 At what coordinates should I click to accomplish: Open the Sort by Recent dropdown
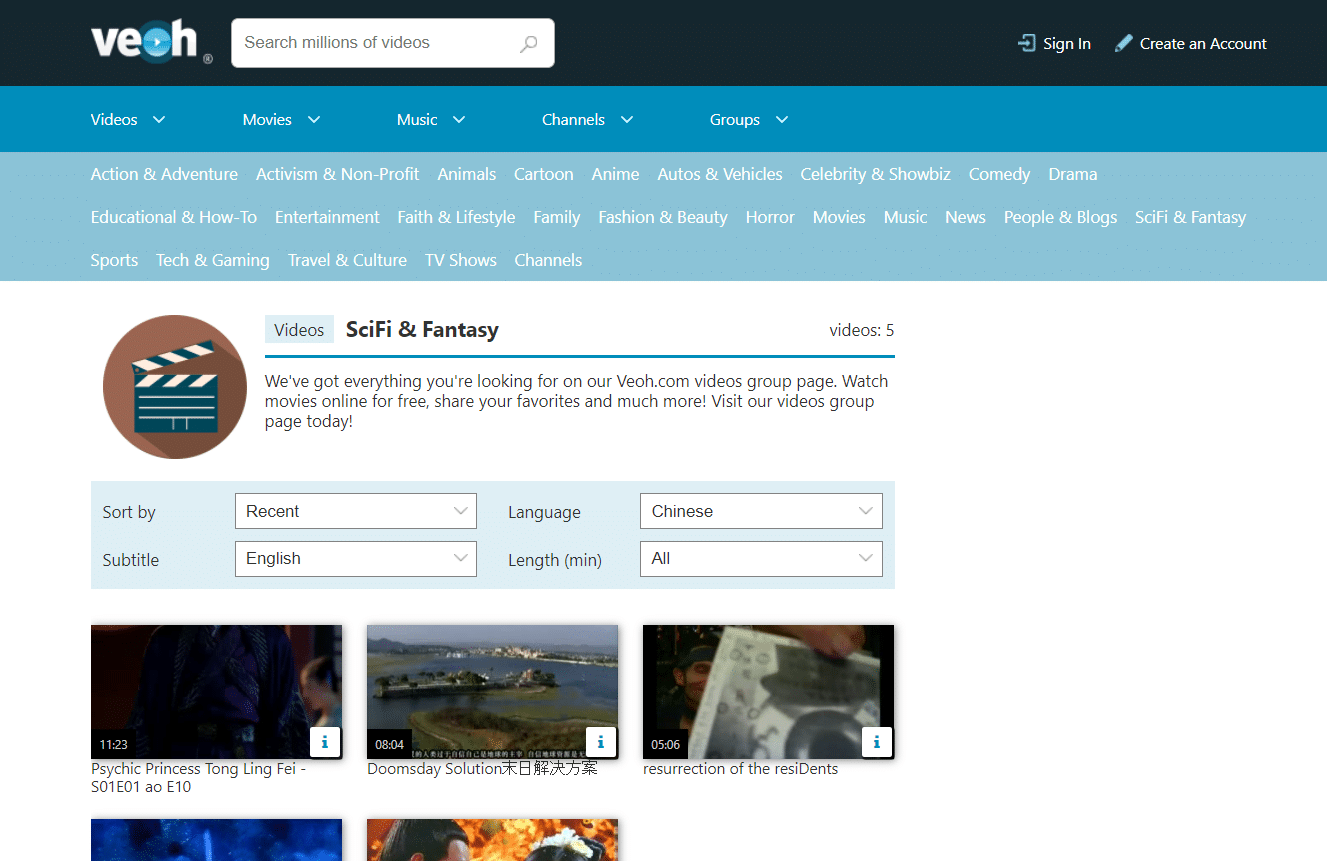click(x=355, y=511)
